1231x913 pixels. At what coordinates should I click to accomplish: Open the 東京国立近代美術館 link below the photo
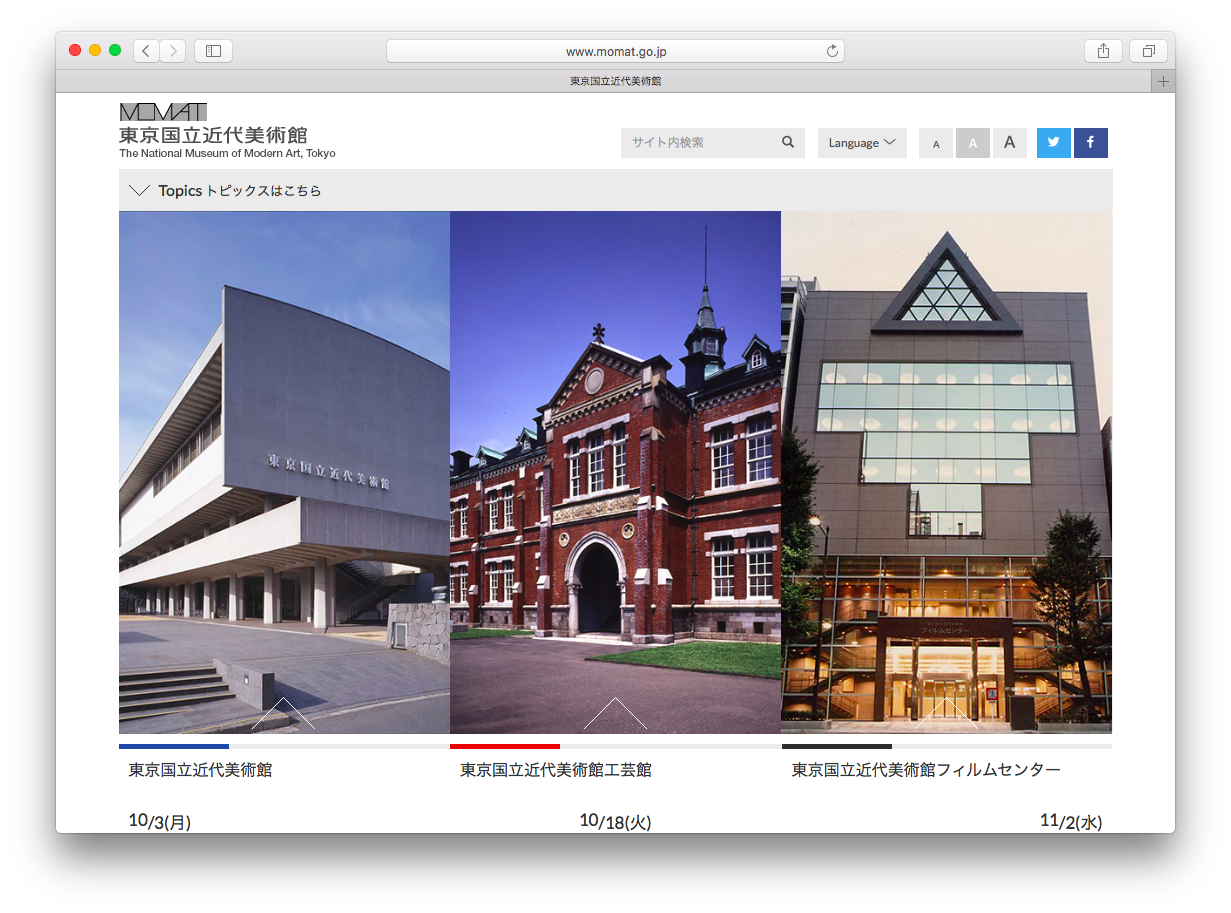200,770
